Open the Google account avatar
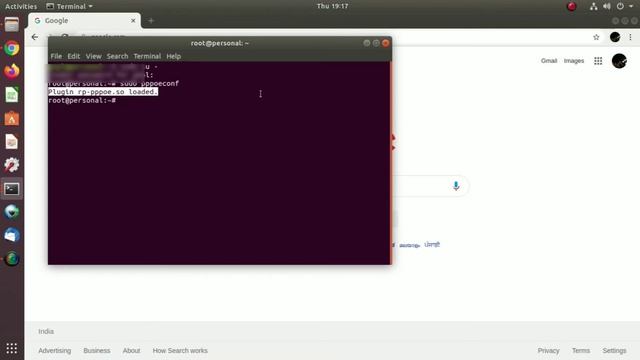This screenshot has height=360, width=640. pyautogui.click(x=619, y=61)
